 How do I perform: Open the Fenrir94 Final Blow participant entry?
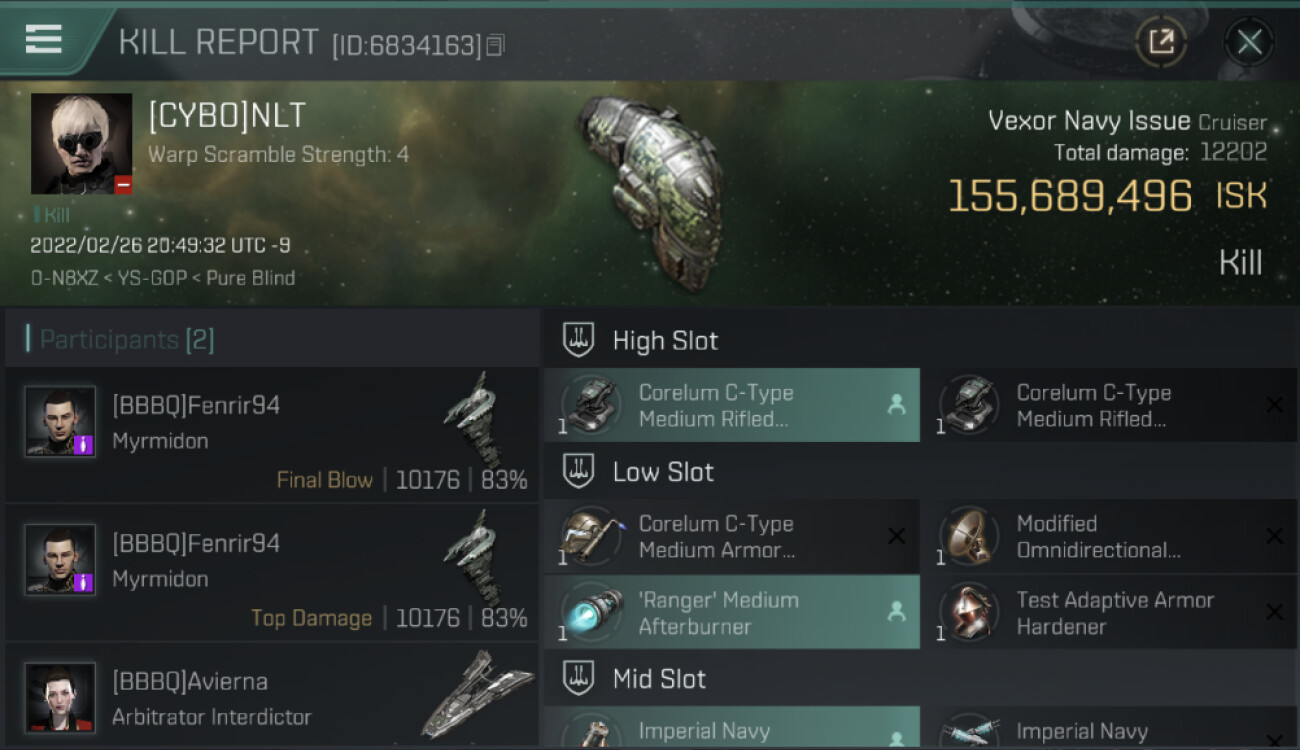point(272,434)
